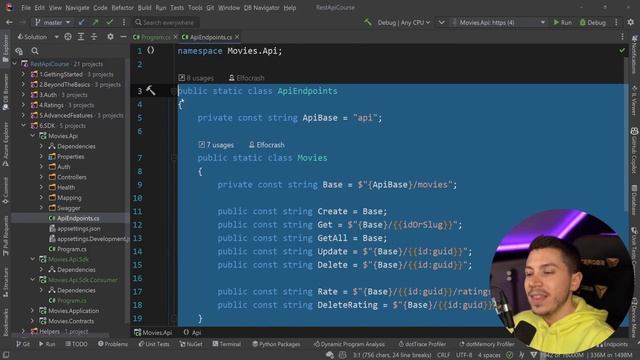
Task: Click the collapse all icon in Solution panel
Action: coord(94,37)
